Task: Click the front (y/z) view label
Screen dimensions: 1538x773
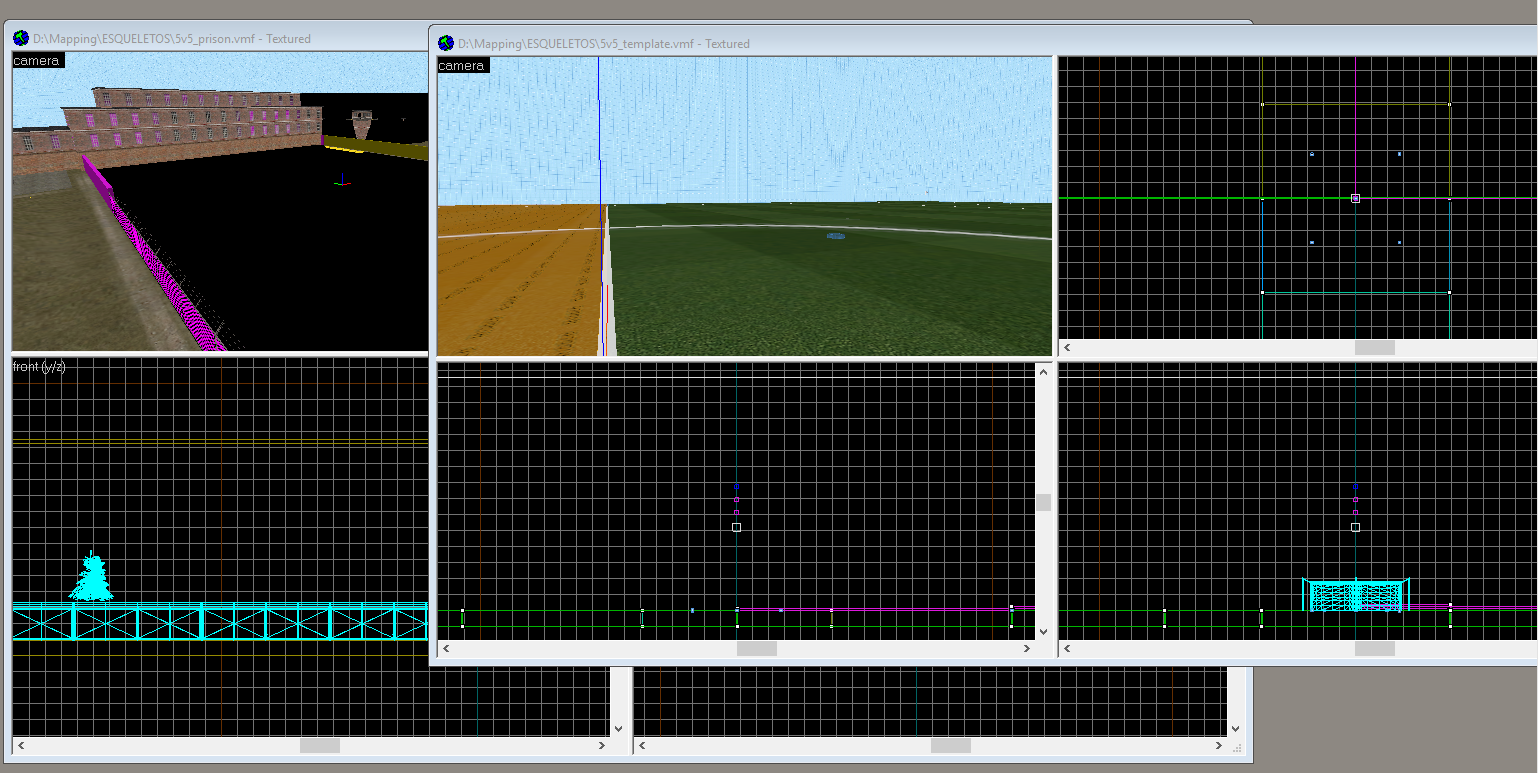Action: pos(39,367)
